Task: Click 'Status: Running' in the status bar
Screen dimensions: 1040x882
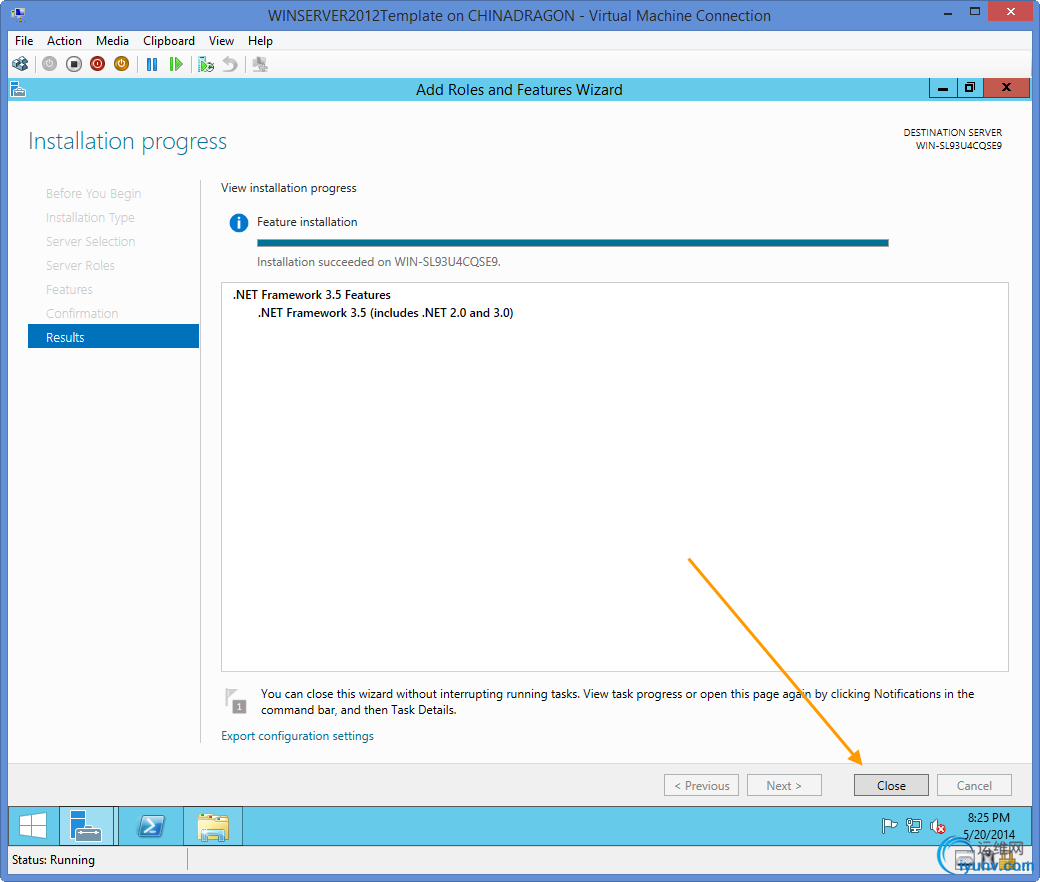Action: 53,860
